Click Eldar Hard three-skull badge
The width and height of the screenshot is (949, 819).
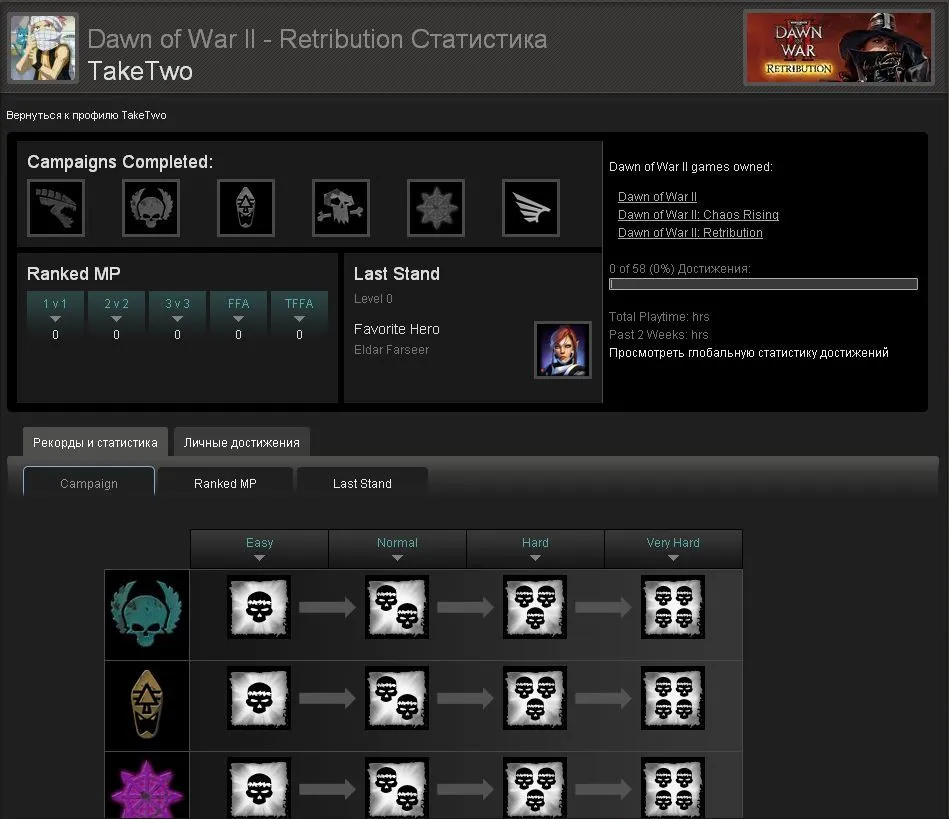(x=535, y=698)
